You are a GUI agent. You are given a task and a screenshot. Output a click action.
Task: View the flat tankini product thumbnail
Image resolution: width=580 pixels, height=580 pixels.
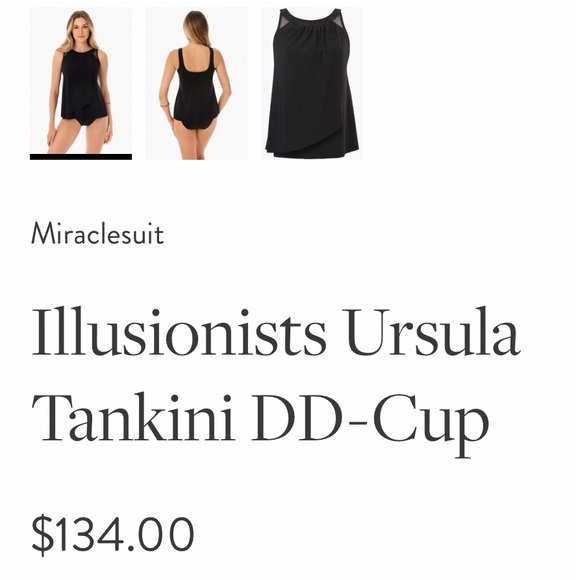tap(312, 83)
